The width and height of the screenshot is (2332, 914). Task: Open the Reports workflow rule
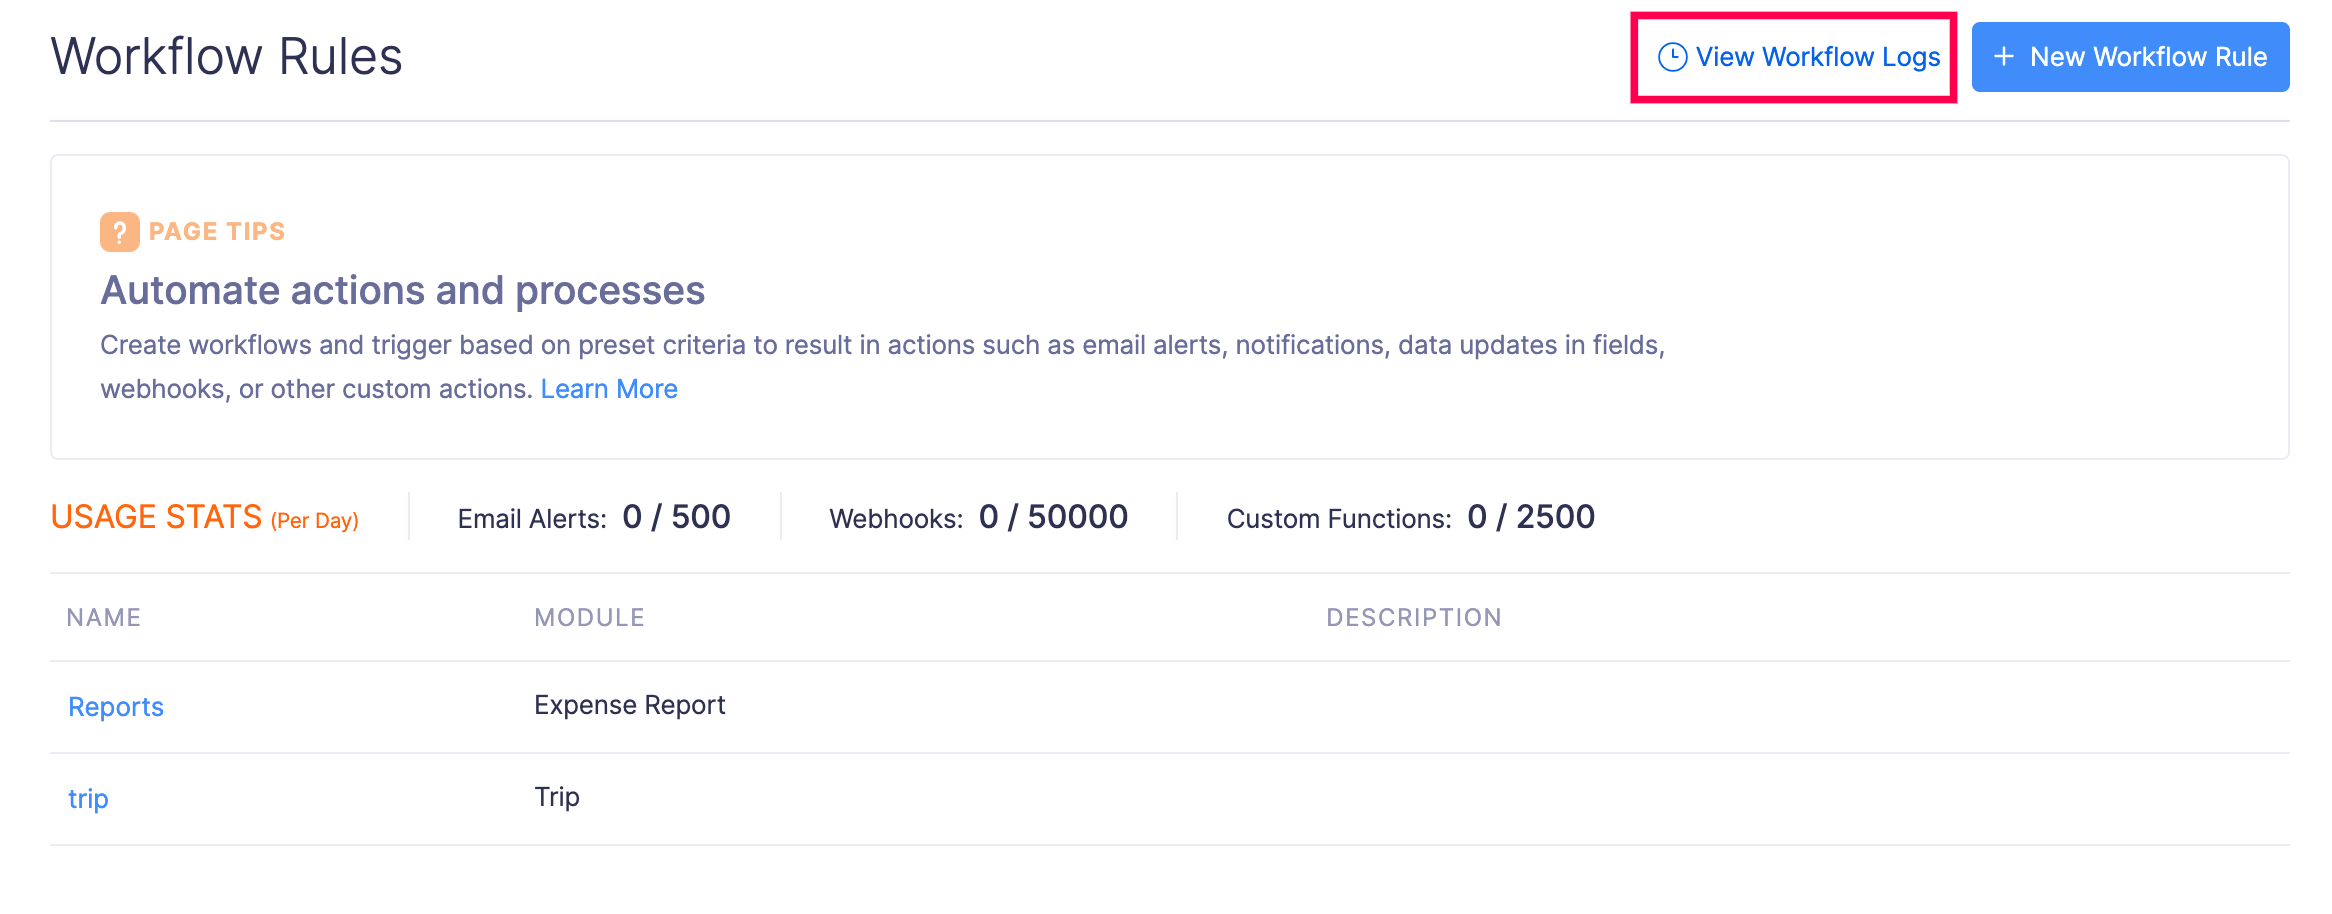[x=115, y=706]
